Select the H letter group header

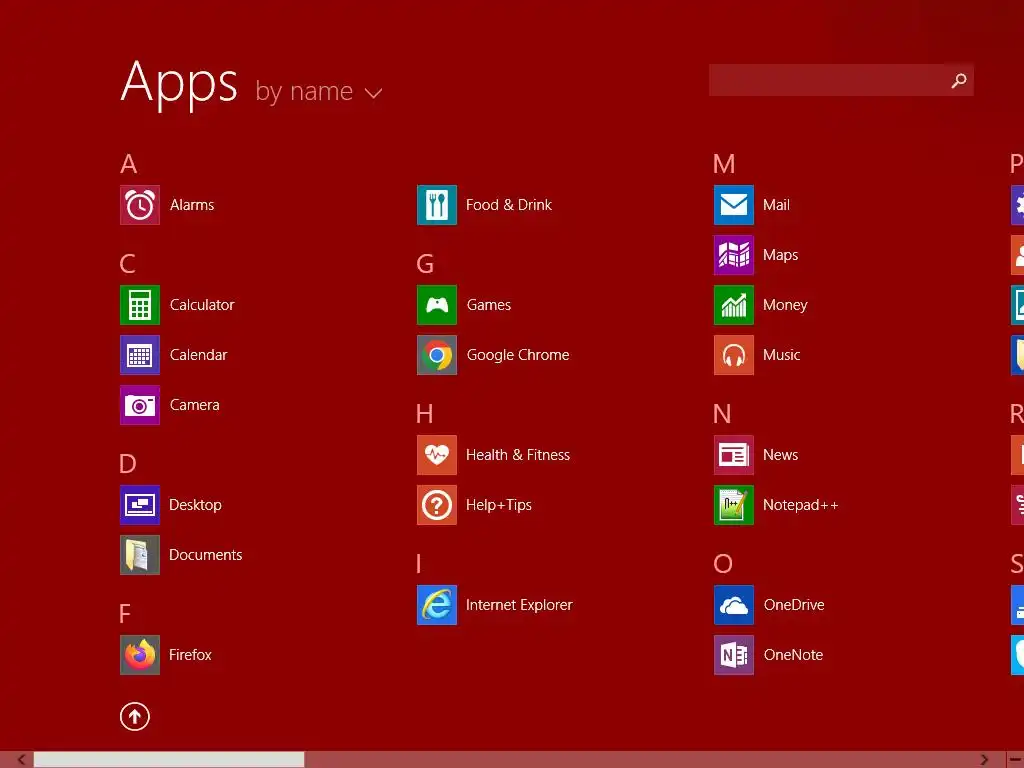pos(424,414)
